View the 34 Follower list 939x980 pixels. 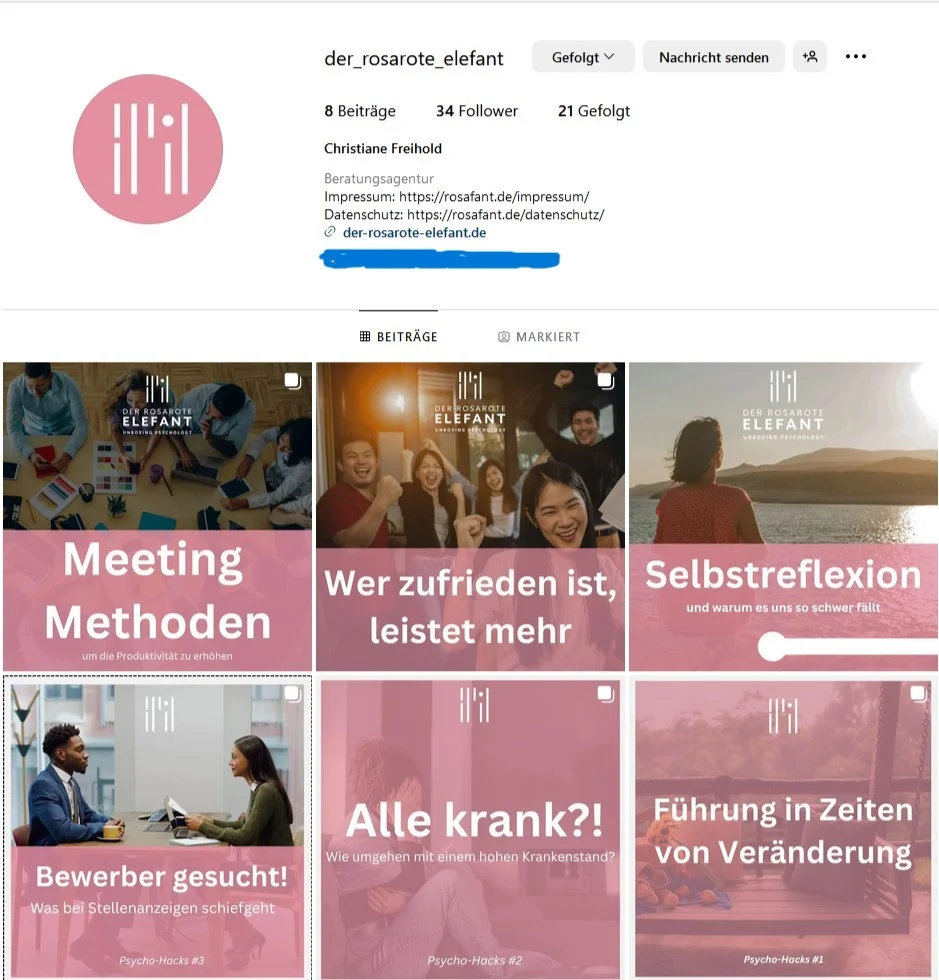pos(477,111)
